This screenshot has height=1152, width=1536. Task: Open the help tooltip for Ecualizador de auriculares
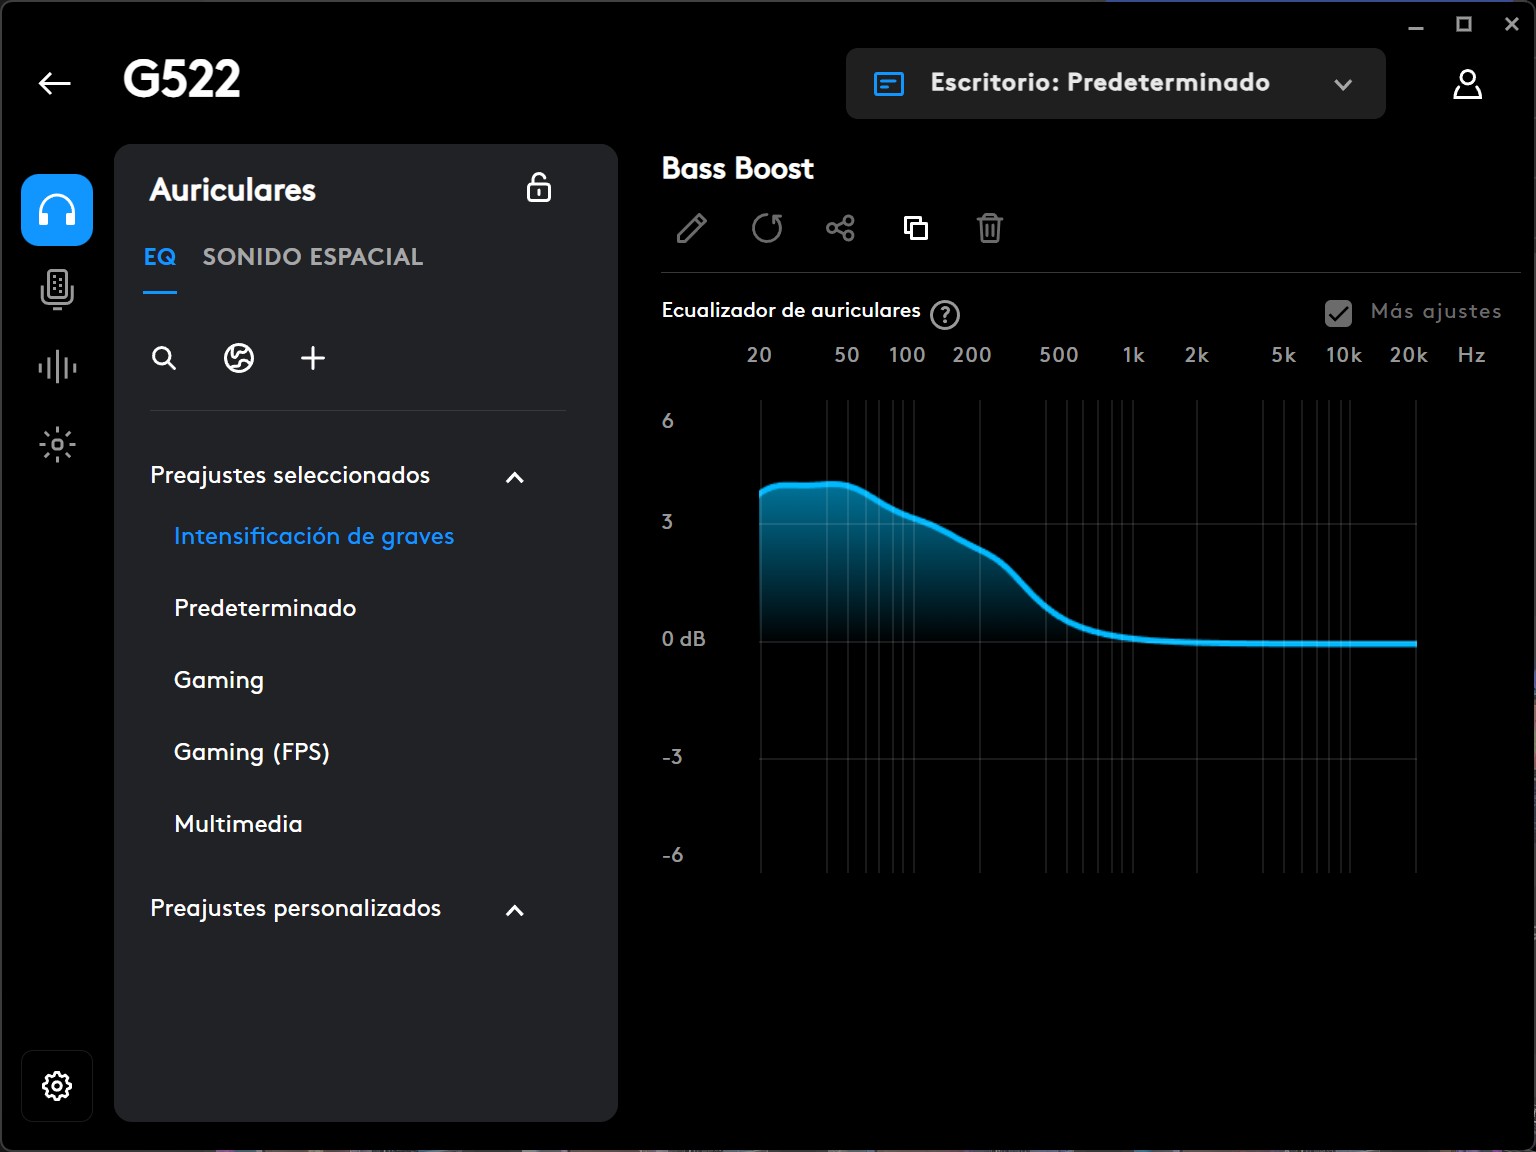[x=945, y=315]
